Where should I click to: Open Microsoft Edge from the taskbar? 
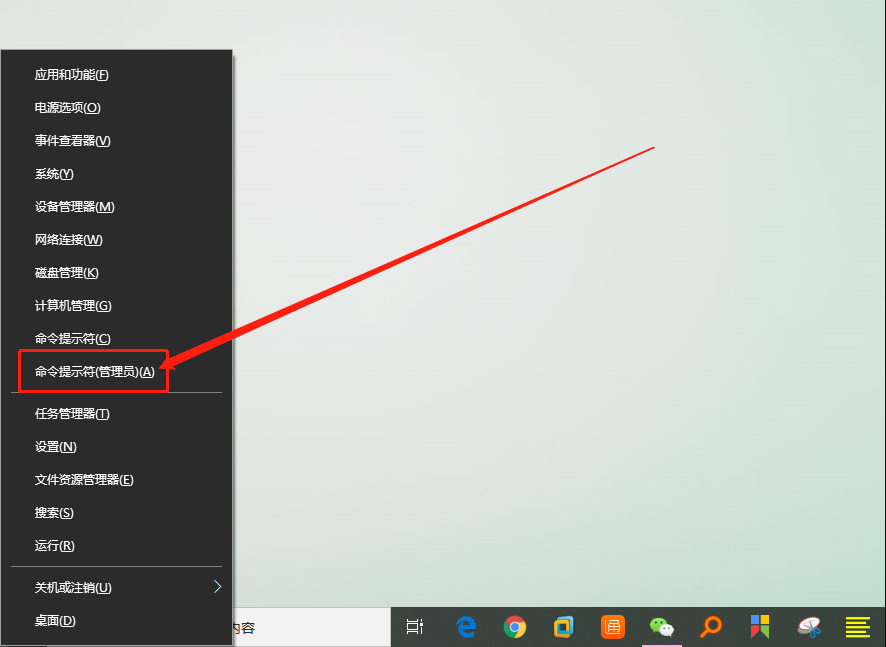465,628
